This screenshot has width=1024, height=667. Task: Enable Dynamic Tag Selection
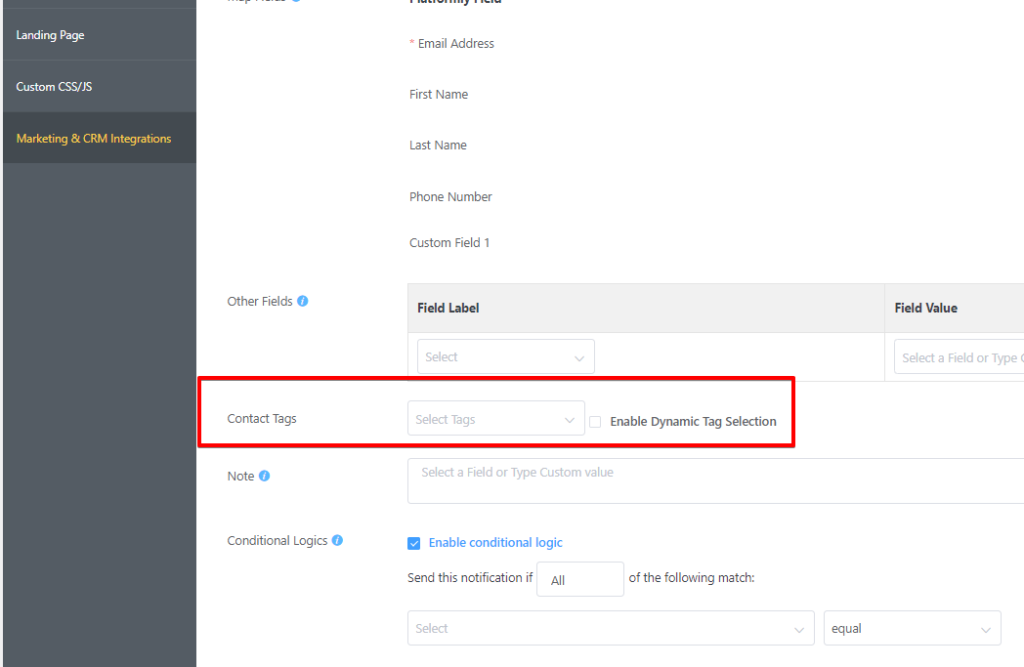point(595,421)
